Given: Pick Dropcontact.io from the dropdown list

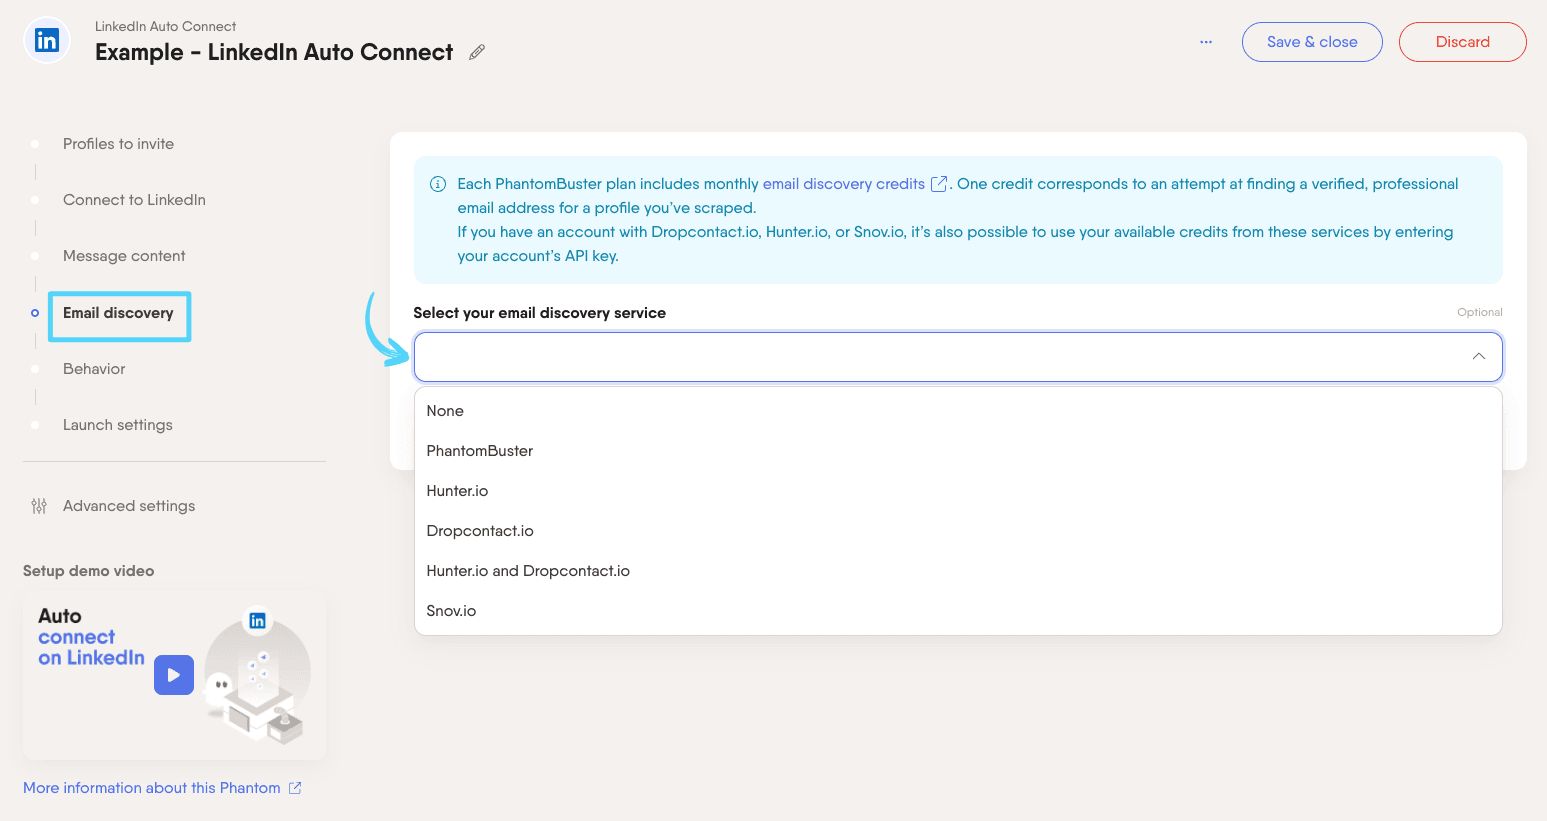Looking at the screenshot, I should pos(480,531).
